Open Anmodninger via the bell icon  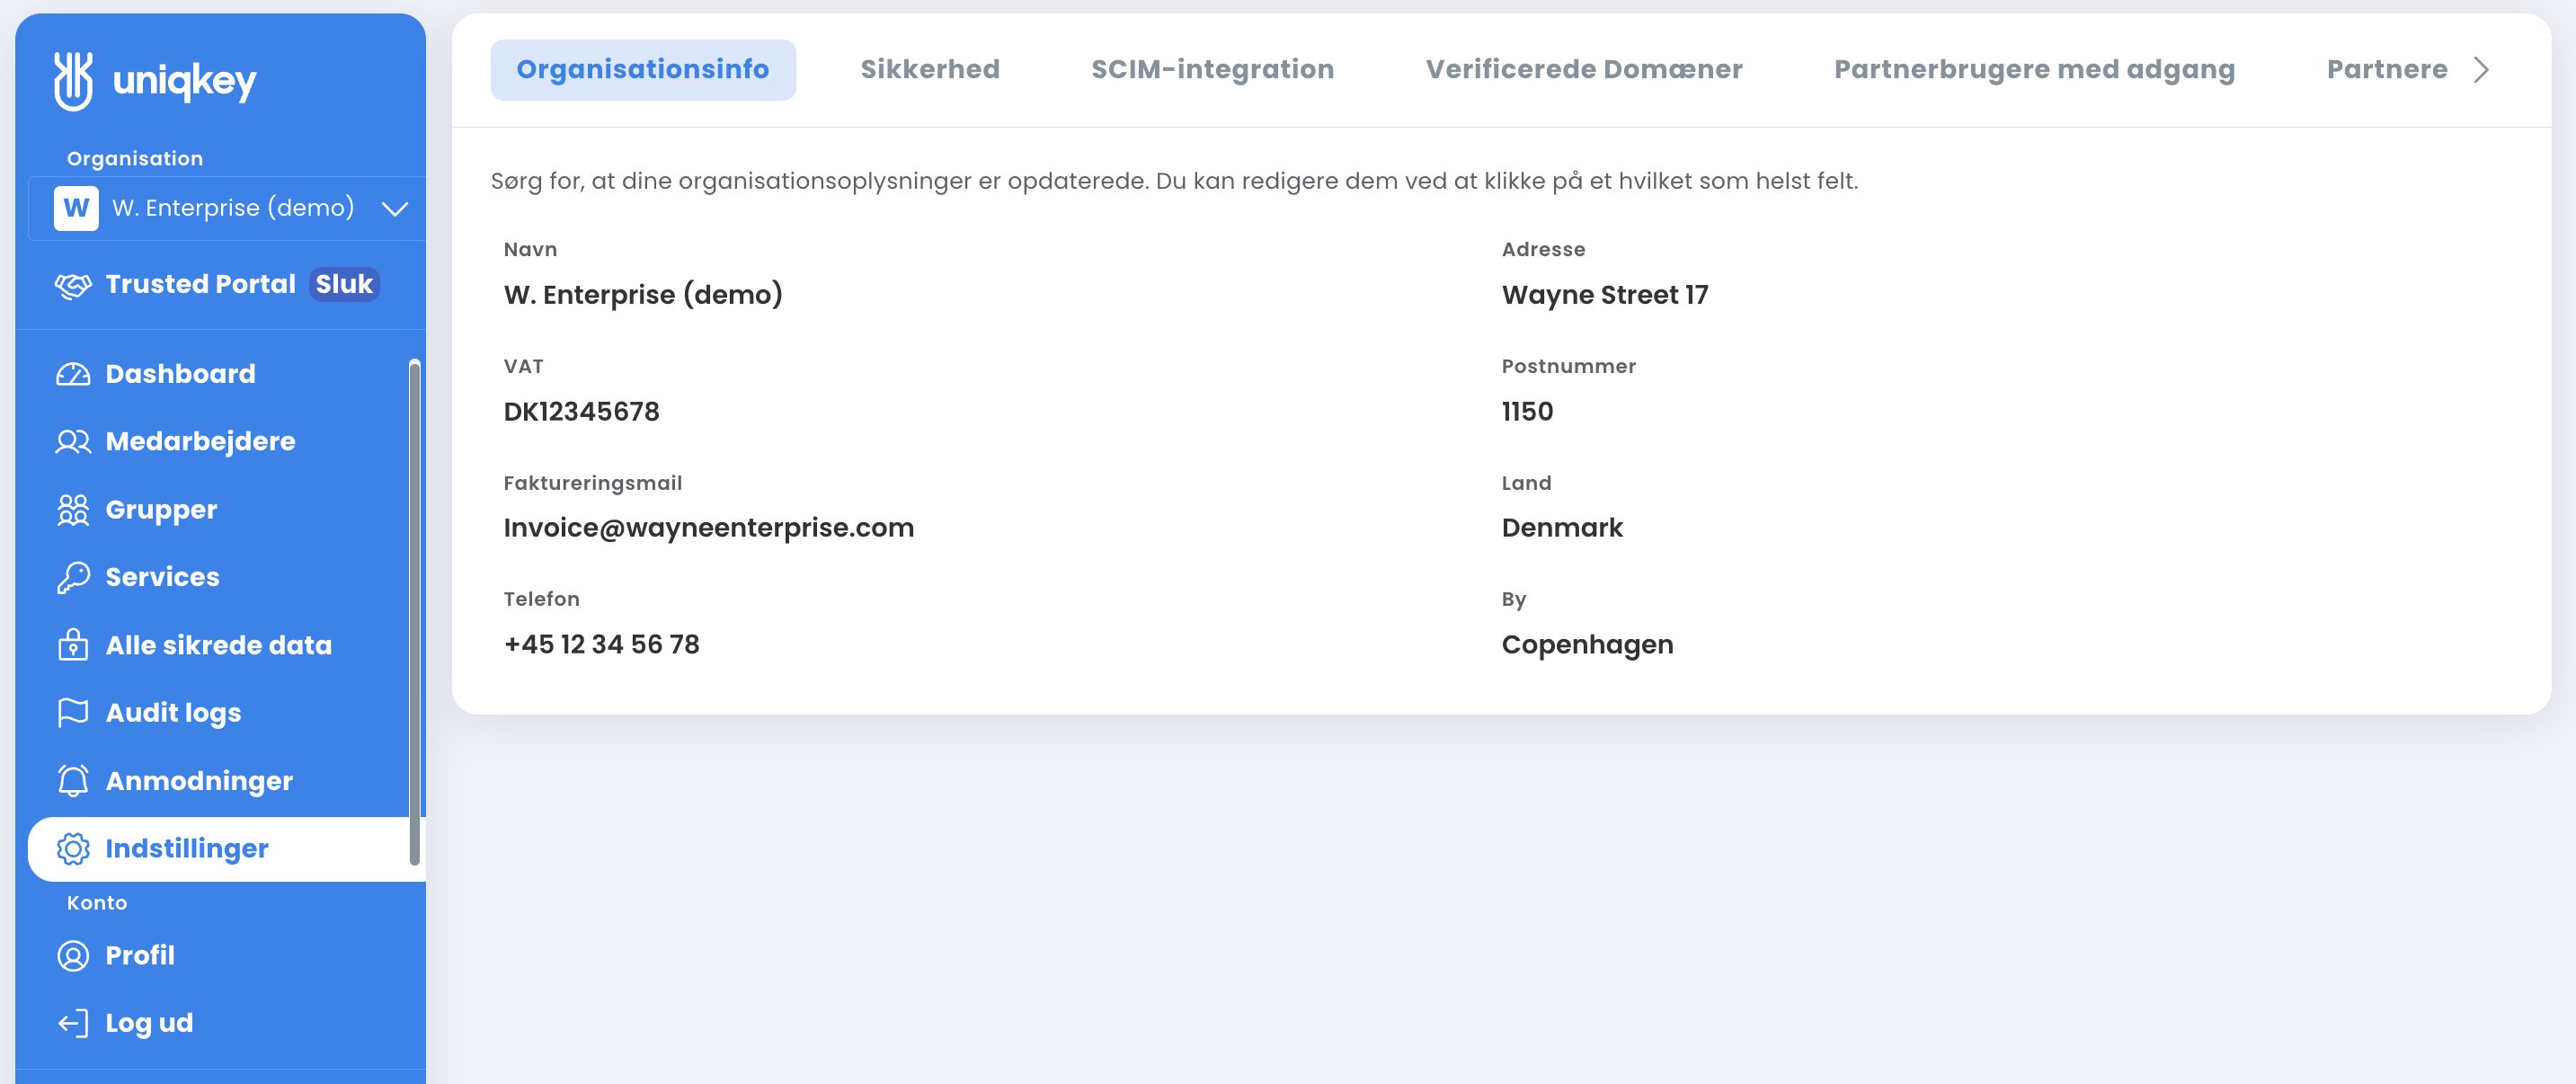click(x=73, y=780)
